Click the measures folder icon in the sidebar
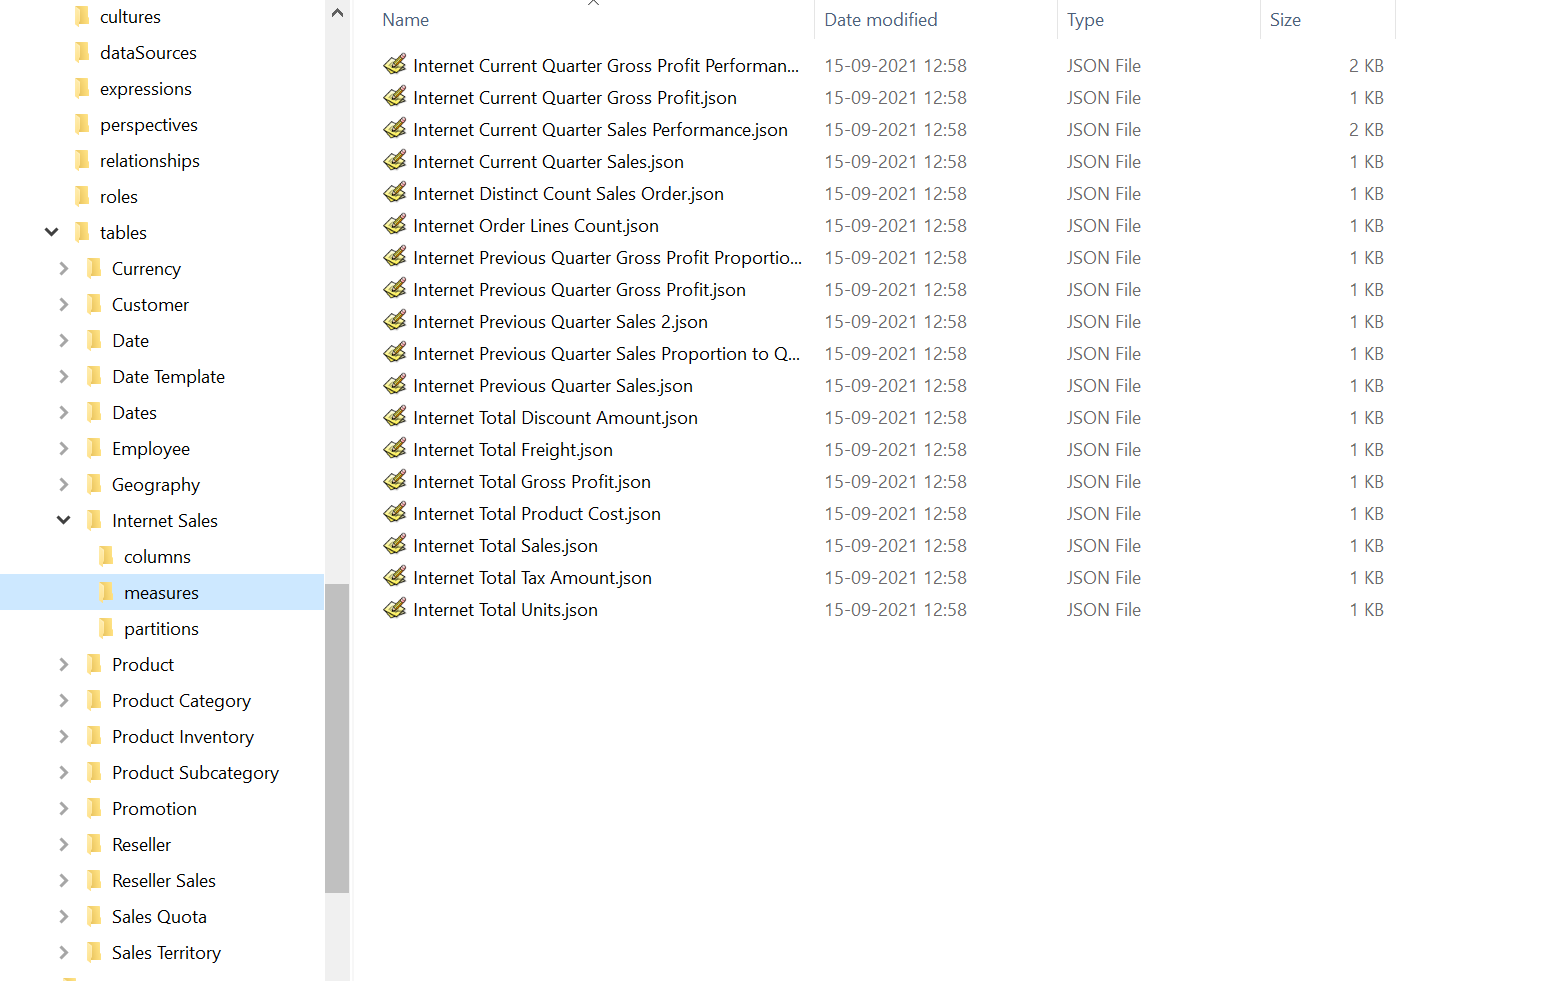 [x=108, y=592]
